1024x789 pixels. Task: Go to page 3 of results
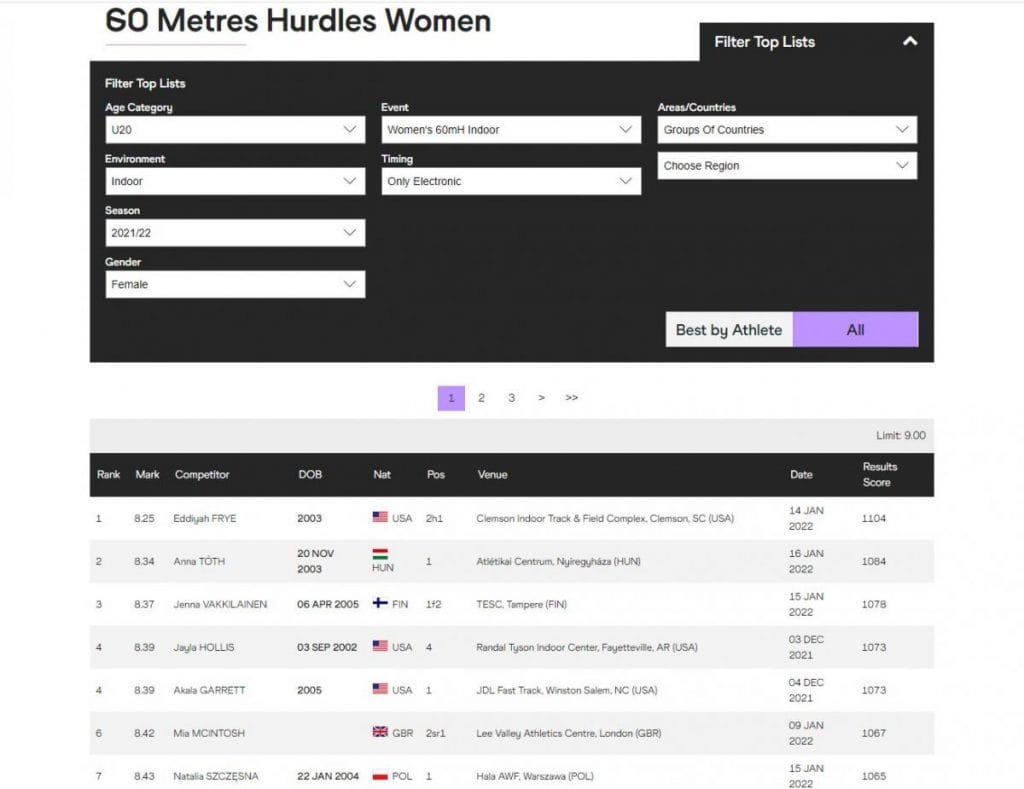pyautogui.click(x=511, y=398)
